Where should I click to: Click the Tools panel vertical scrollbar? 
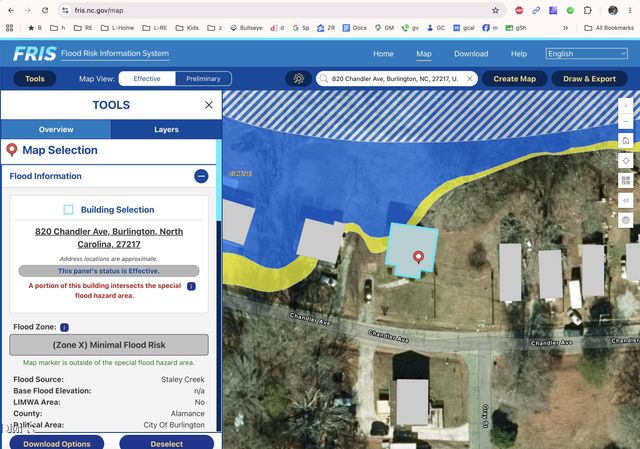tap(219, 180)
